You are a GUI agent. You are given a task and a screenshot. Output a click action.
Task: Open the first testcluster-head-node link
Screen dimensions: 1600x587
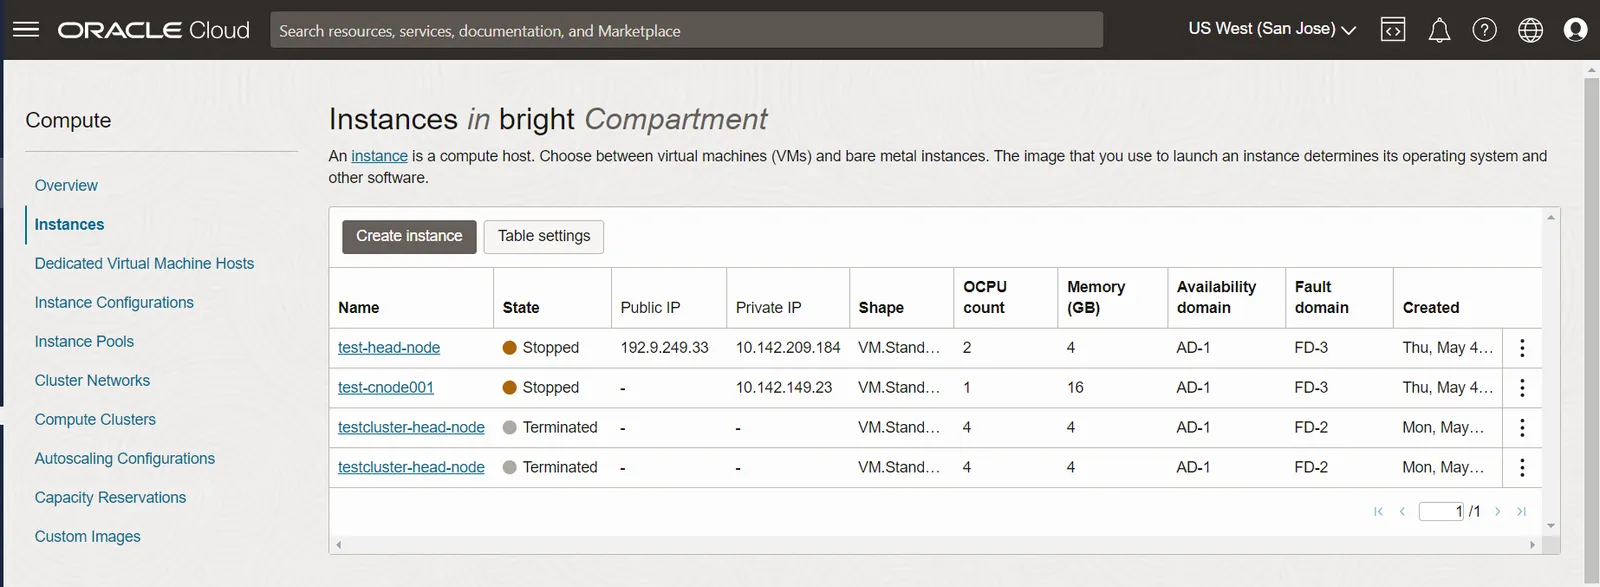[411, 428]
